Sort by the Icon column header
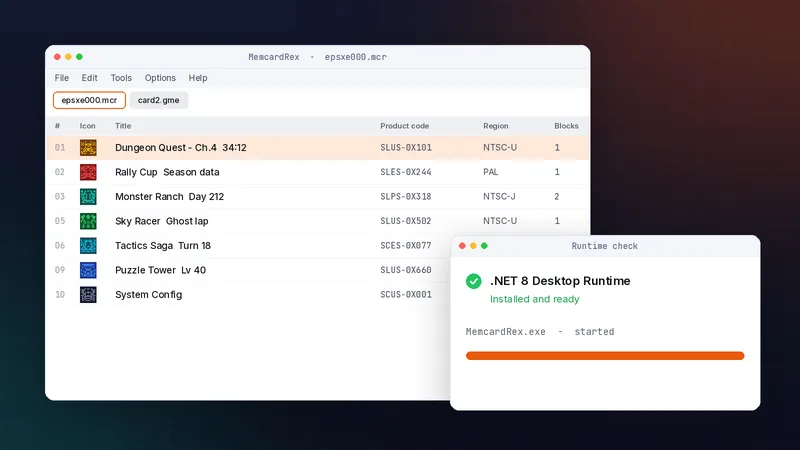The height and width of the screenshot is (450, 800). pyautogui.click(x=87, y=126)
